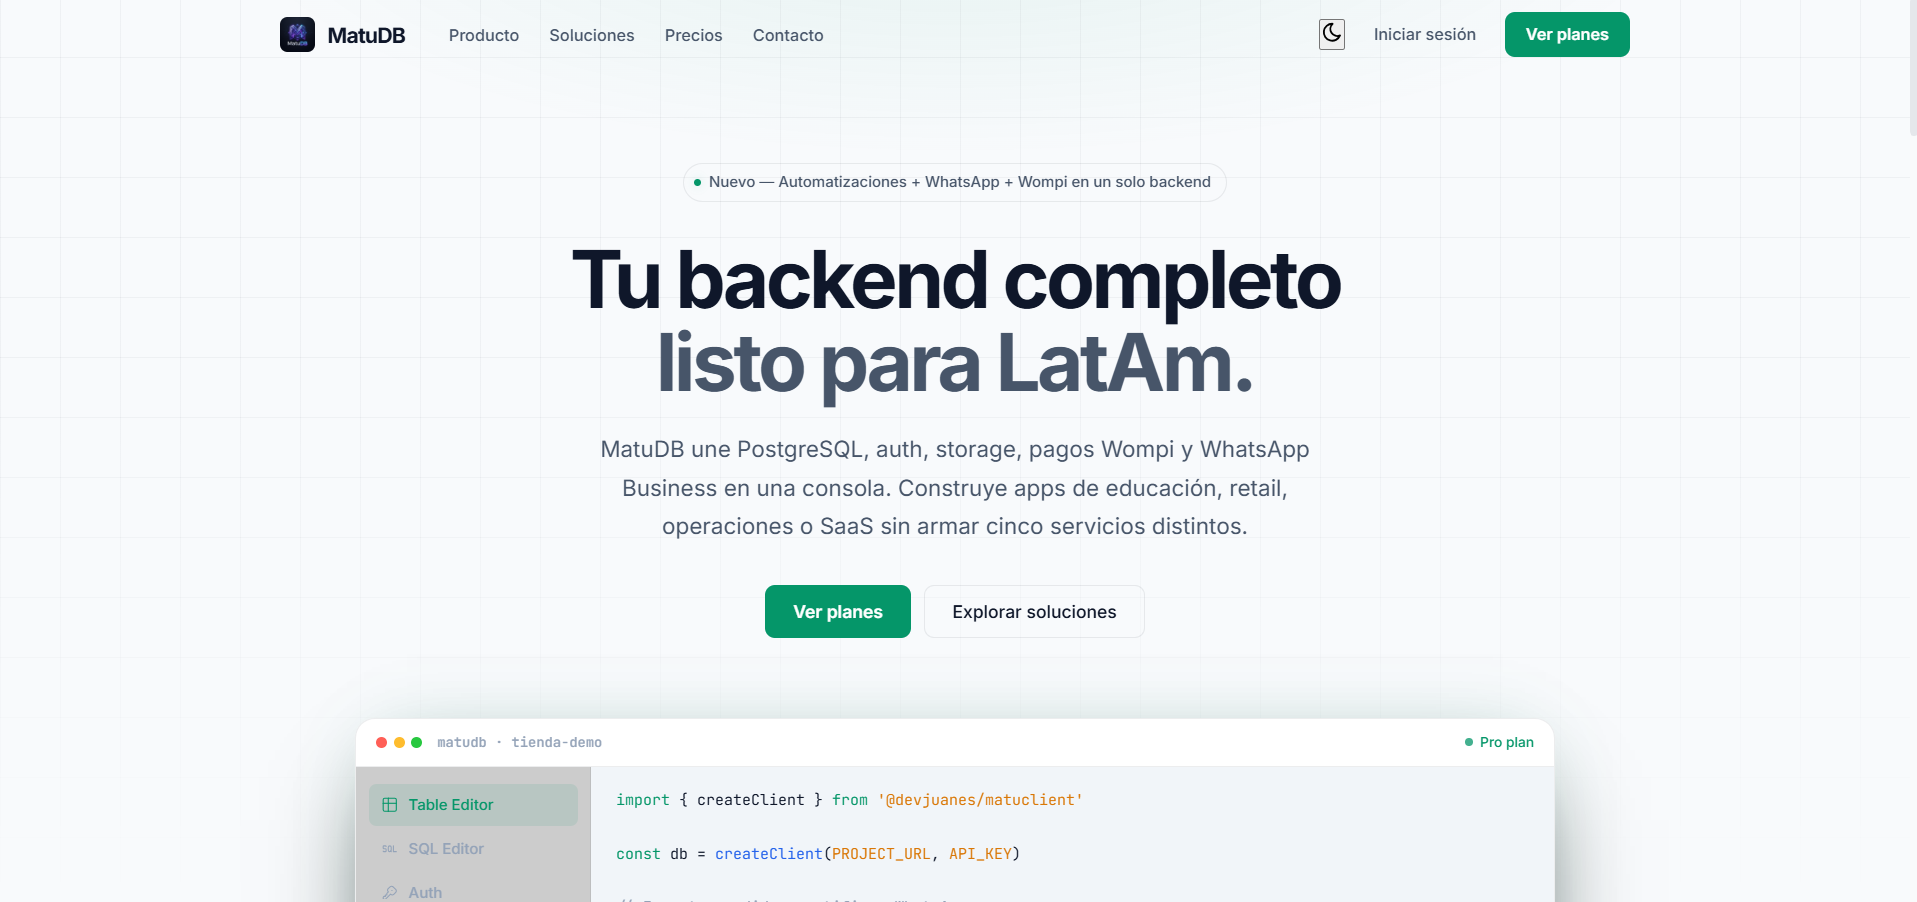Select Table Editor in demo sidebar
This screenshot has width=1917, height=902.
[x=473, y=805]
